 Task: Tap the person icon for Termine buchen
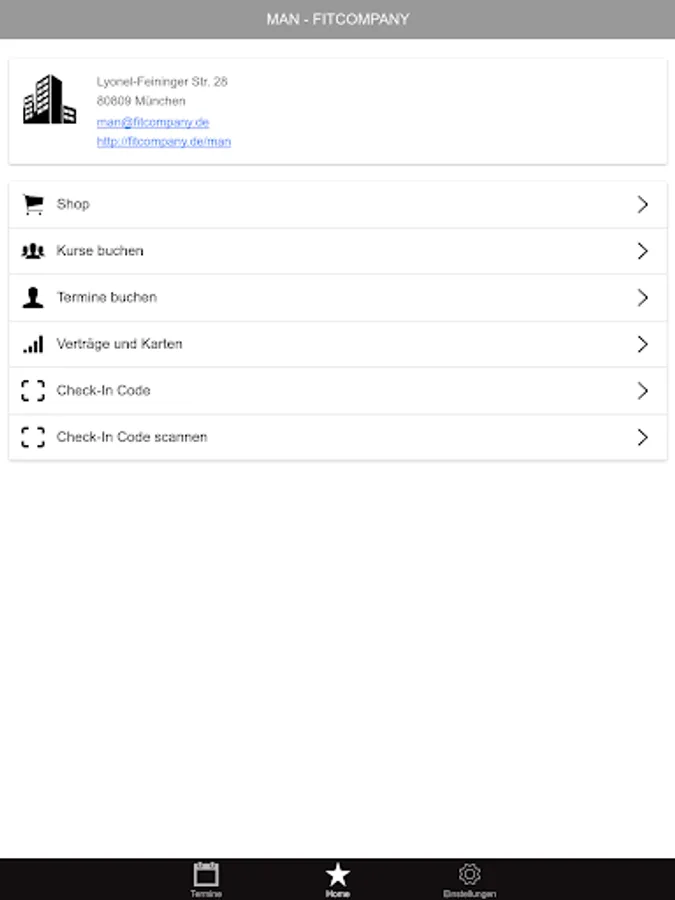click(33, 297)
